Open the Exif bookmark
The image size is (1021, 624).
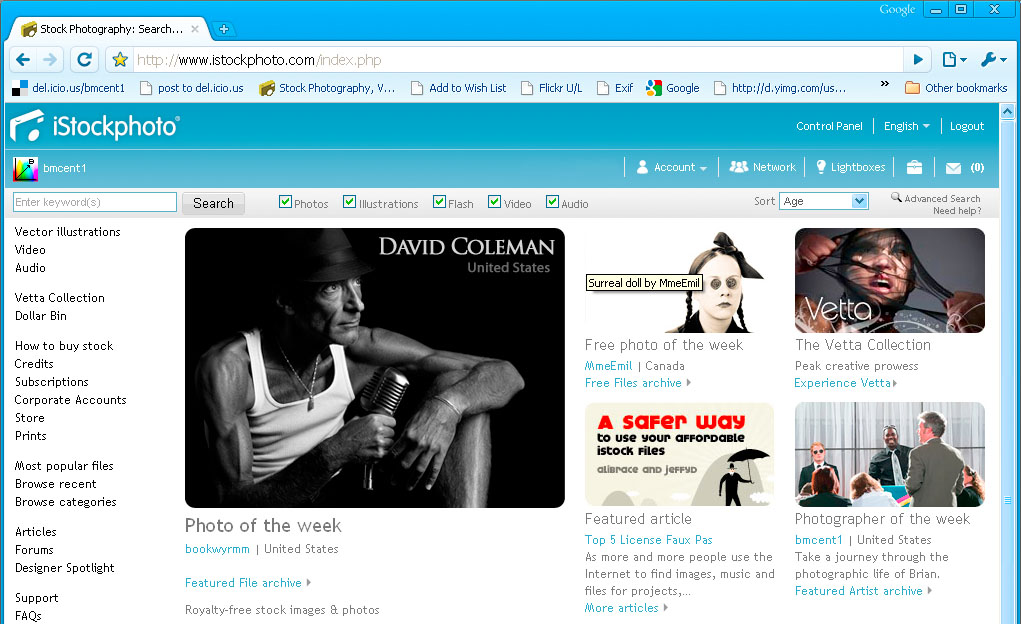615,88
